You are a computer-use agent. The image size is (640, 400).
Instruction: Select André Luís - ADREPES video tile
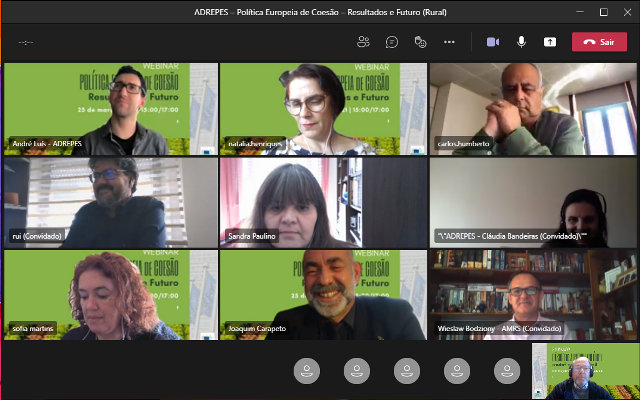click(110, 108)
